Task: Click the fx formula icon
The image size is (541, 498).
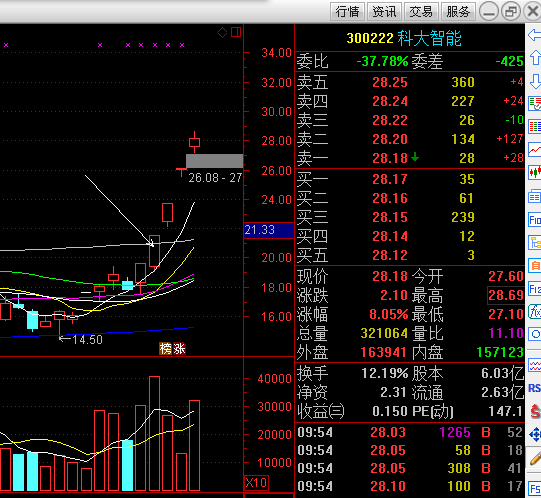Action: pyautogui.click(x=534, y=312)
